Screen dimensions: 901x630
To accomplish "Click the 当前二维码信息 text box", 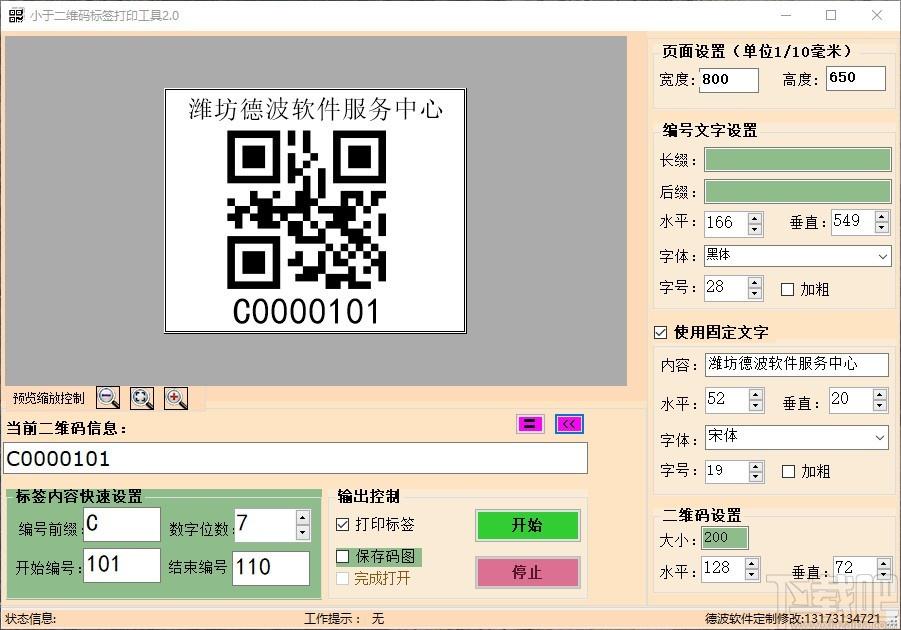I will click(x=295, y=458).
